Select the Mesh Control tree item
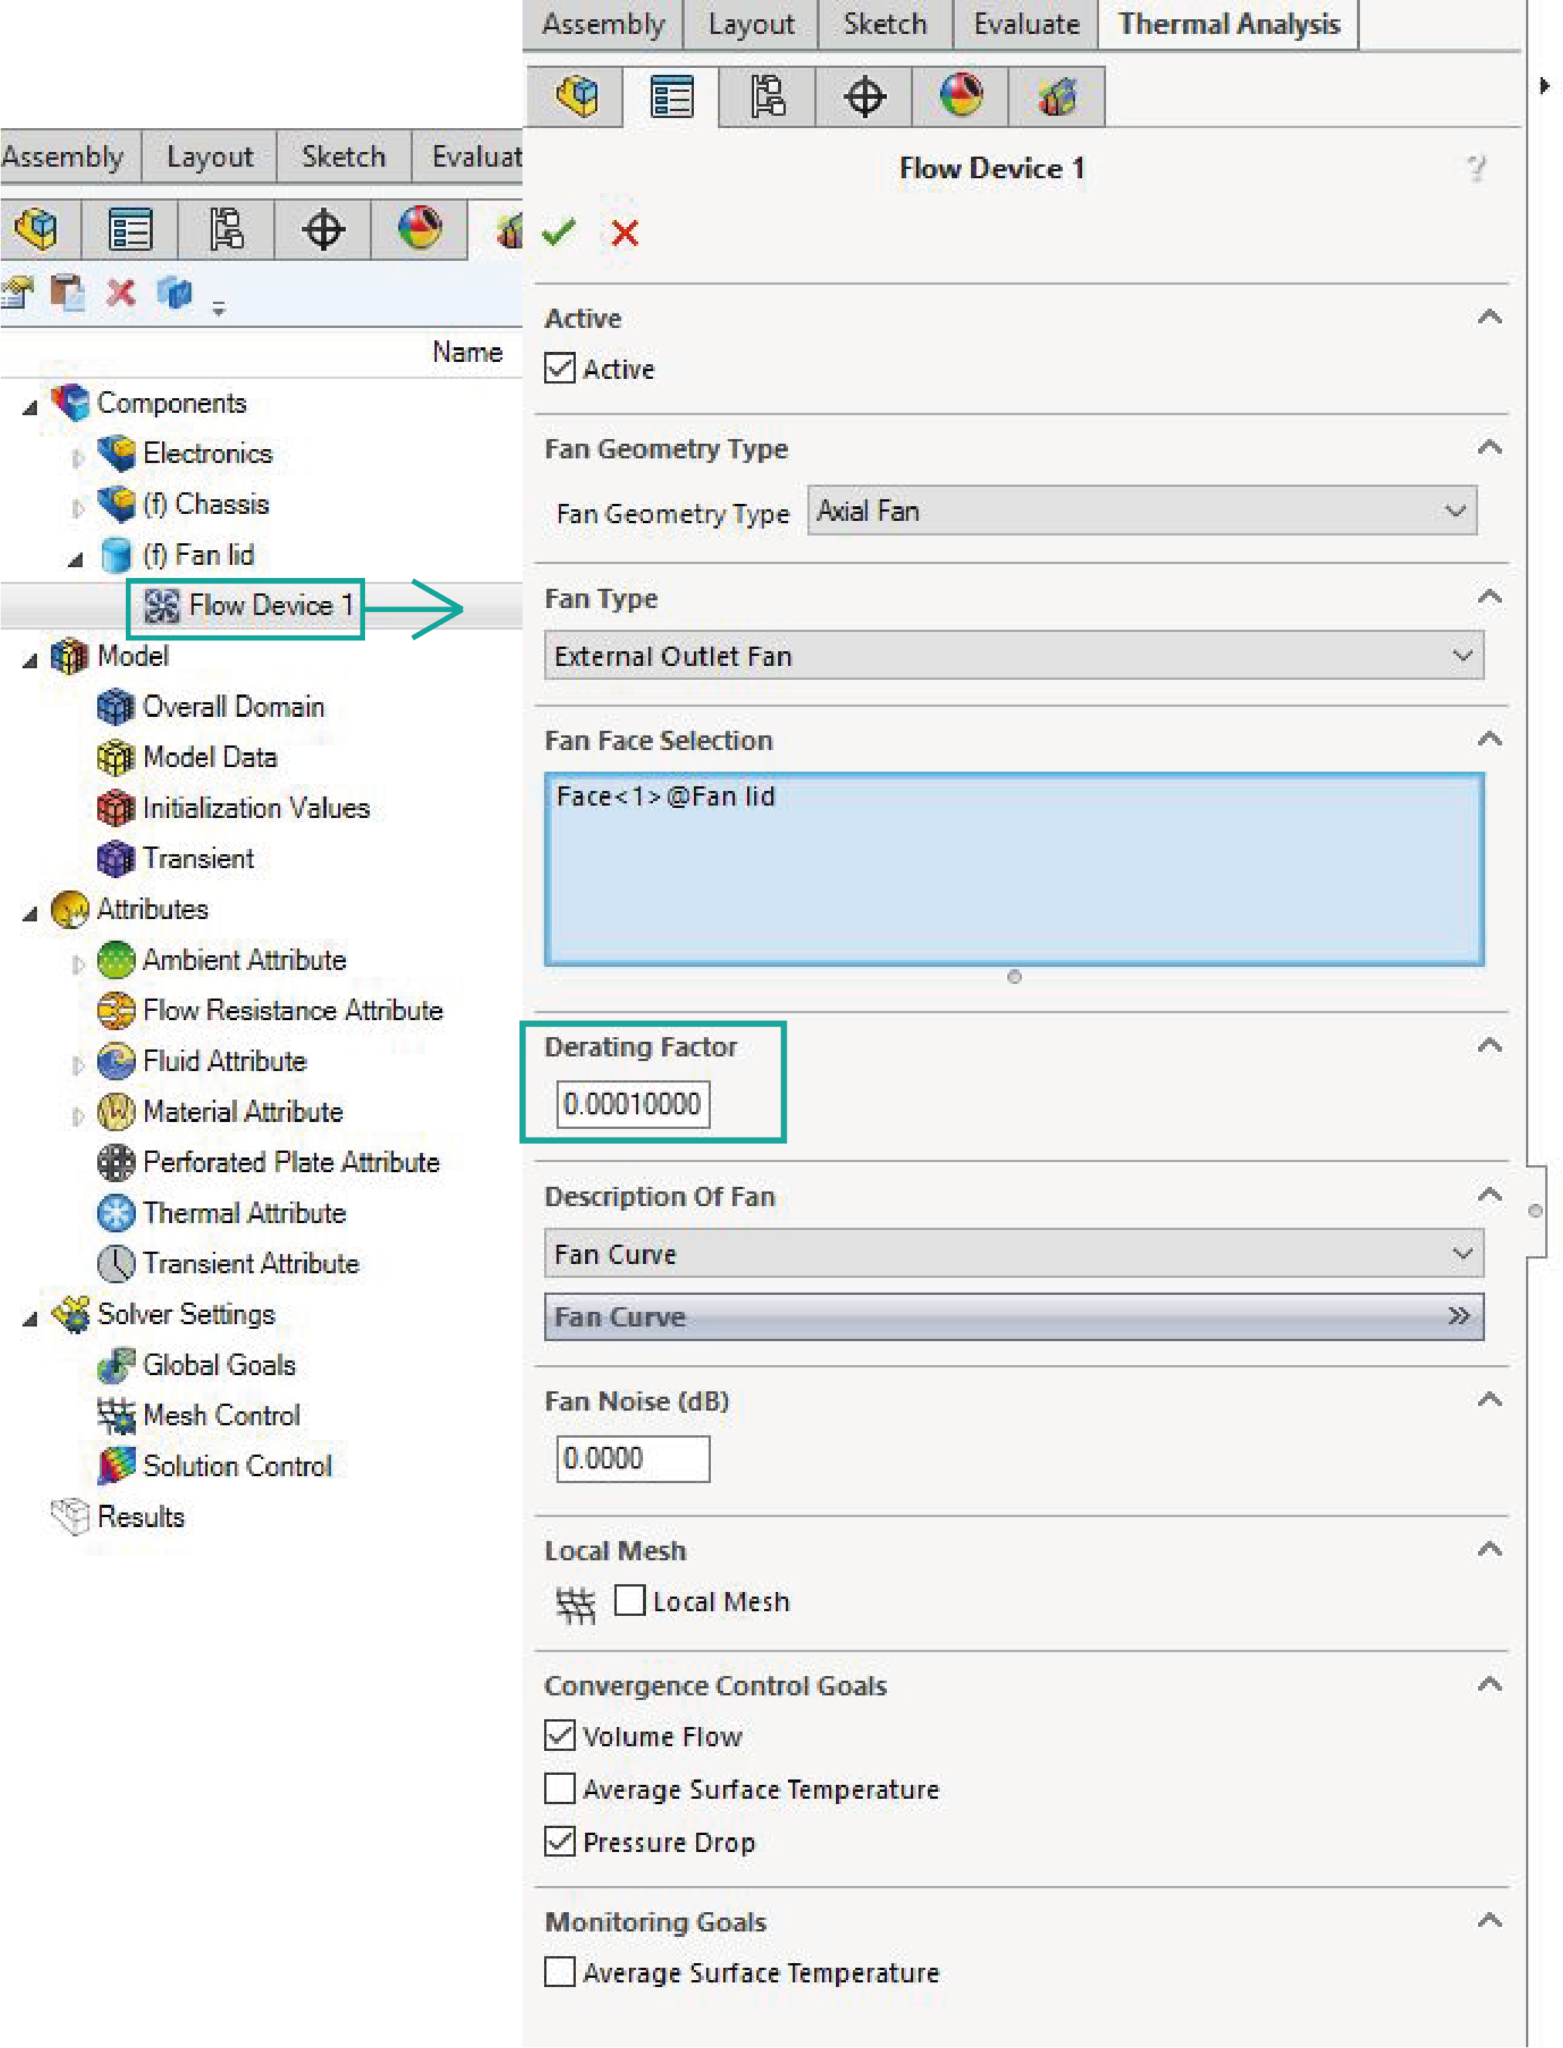 pyautogui.click(x=221, y=1415)
